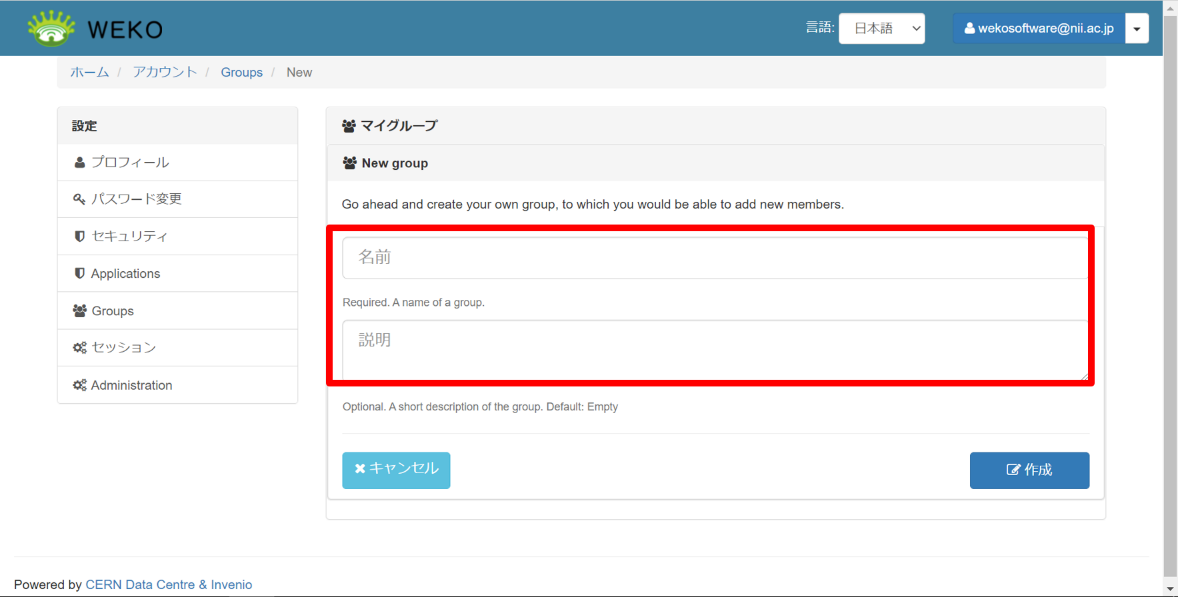Click the Groups people icon in sidebar
Image resolution: width=1178 pixels, height=597 pixels.
(79, 311)
